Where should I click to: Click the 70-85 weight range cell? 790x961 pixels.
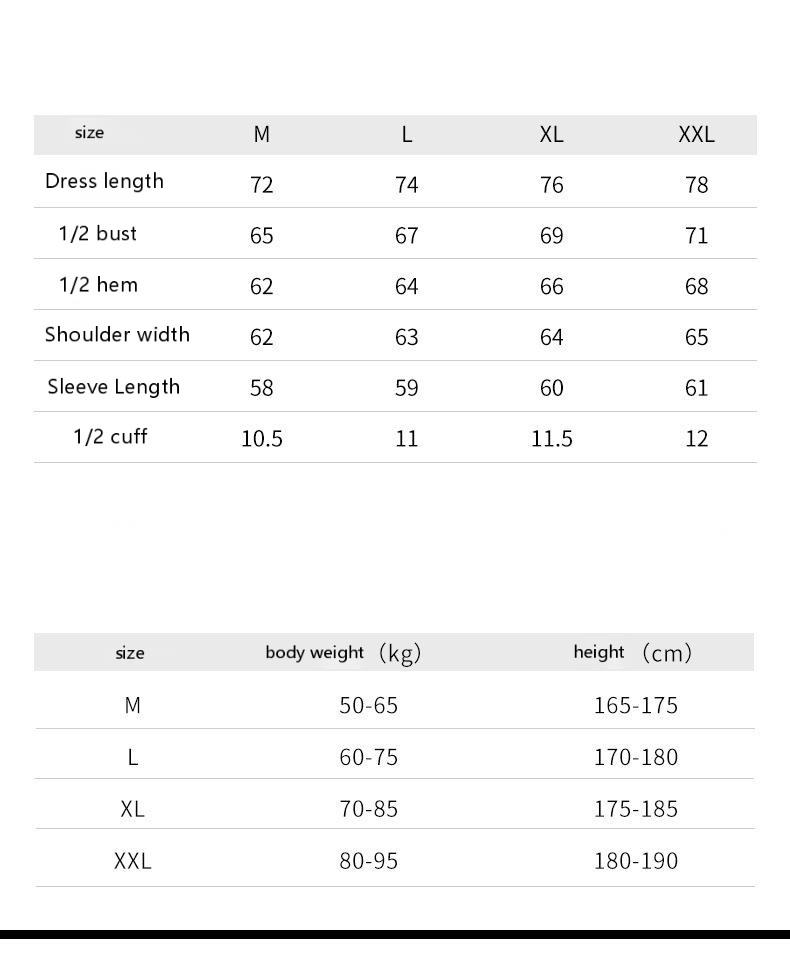(x=368, y=809)
